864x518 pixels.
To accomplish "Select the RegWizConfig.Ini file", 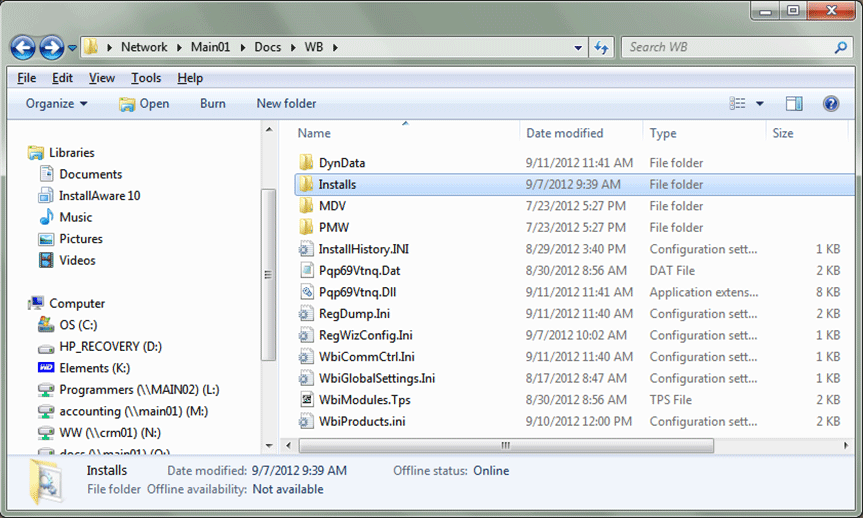I will [x=365, y=335].
